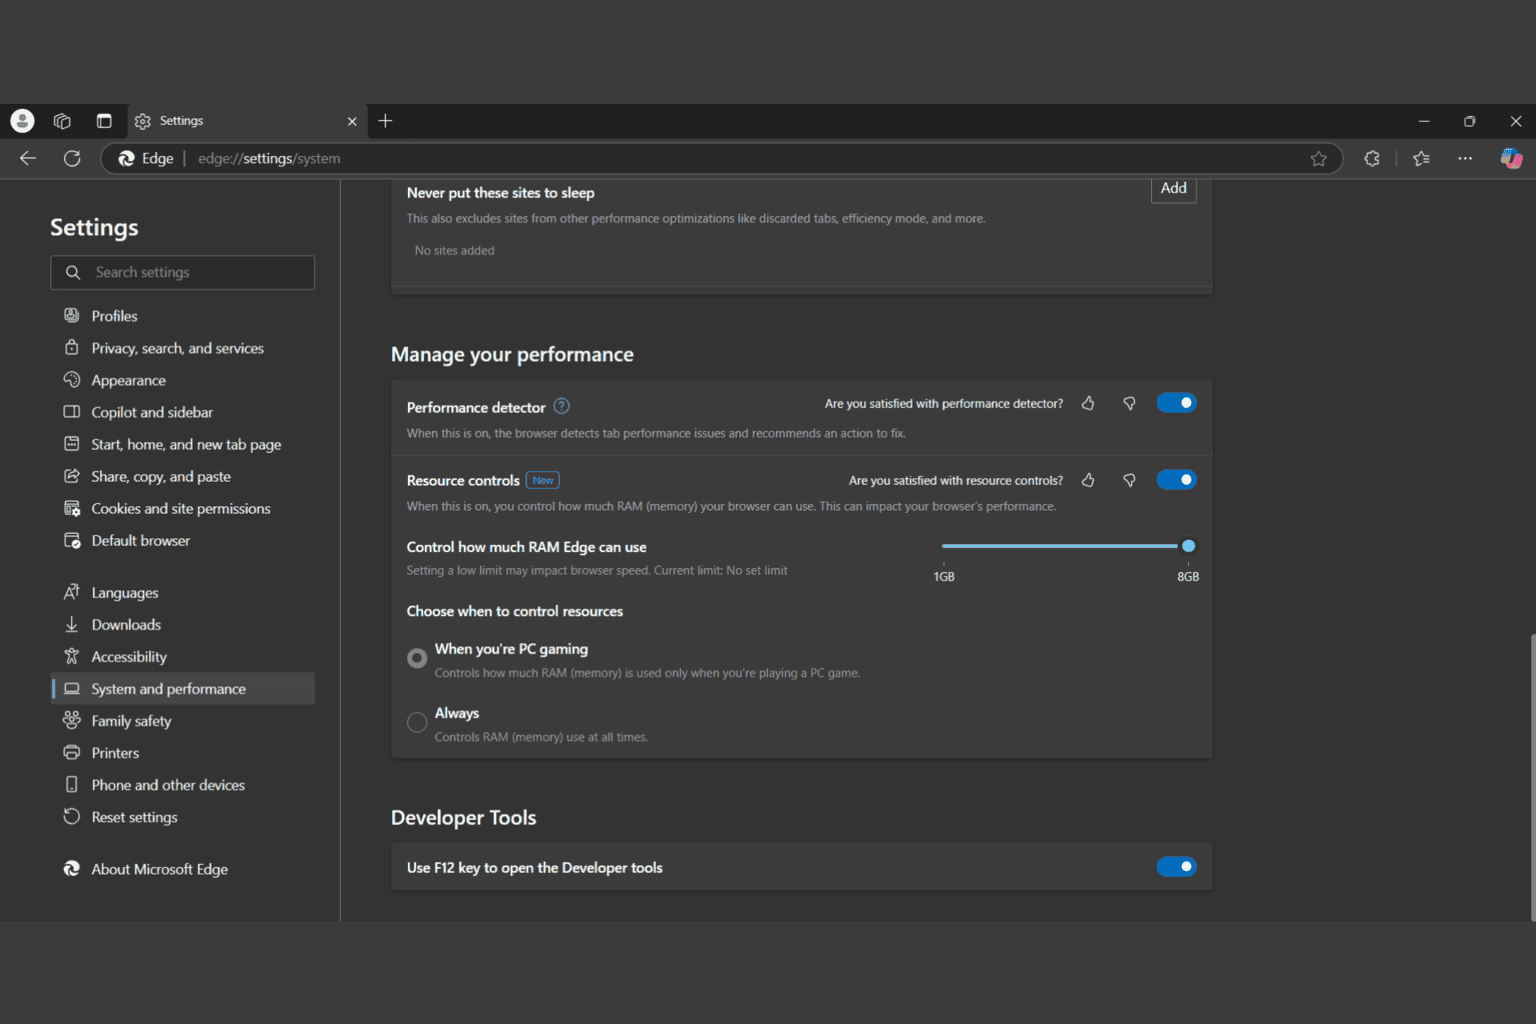Viewport: 1536px width, 1024px height.
Task: Open the tab actions menu icon
Action: [104, 121]
